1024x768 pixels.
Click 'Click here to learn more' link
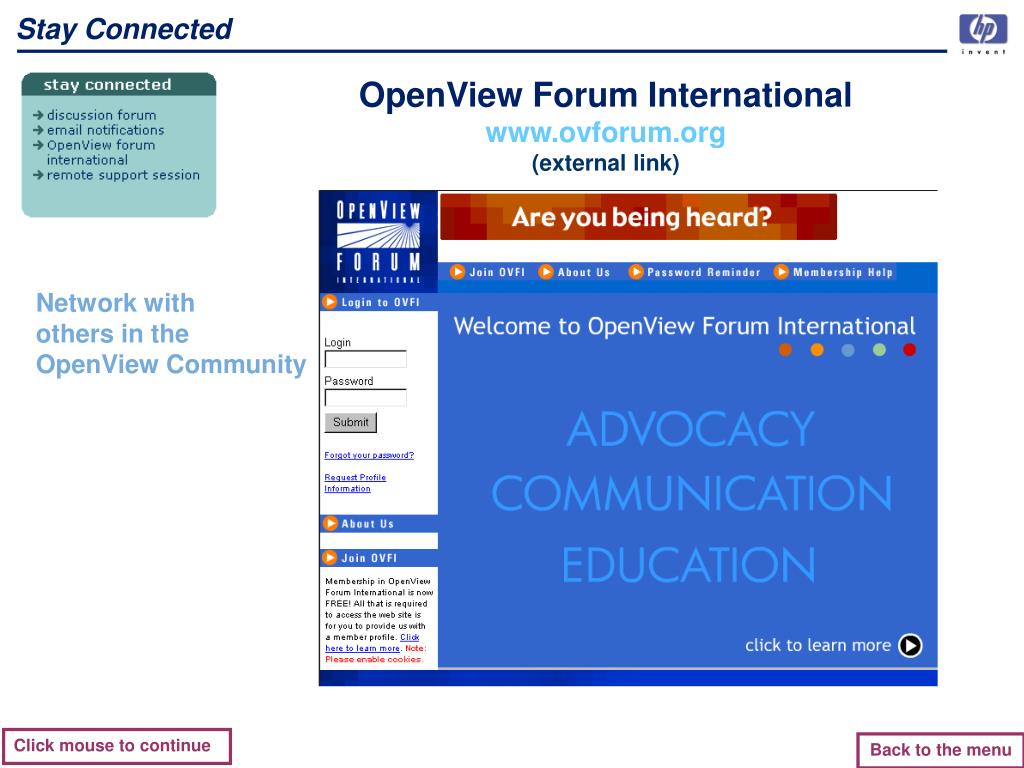[372, 643]
